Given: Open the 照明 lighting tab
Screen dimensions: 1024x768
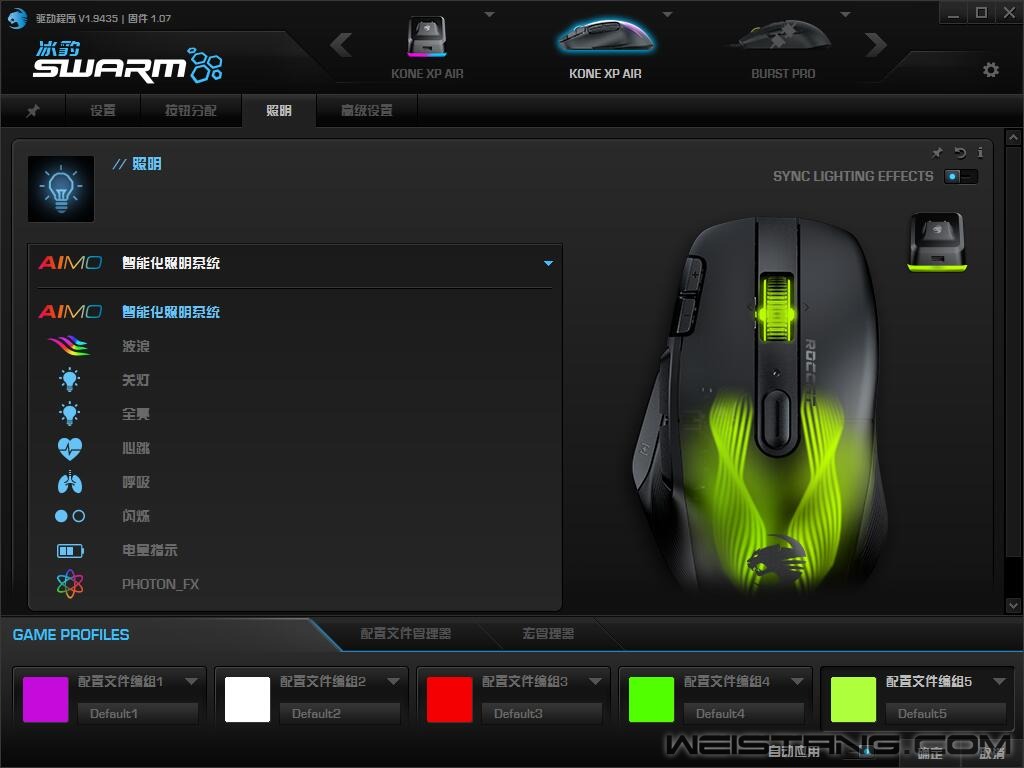Looking at the screenshot, I should (x=279, y=110).
